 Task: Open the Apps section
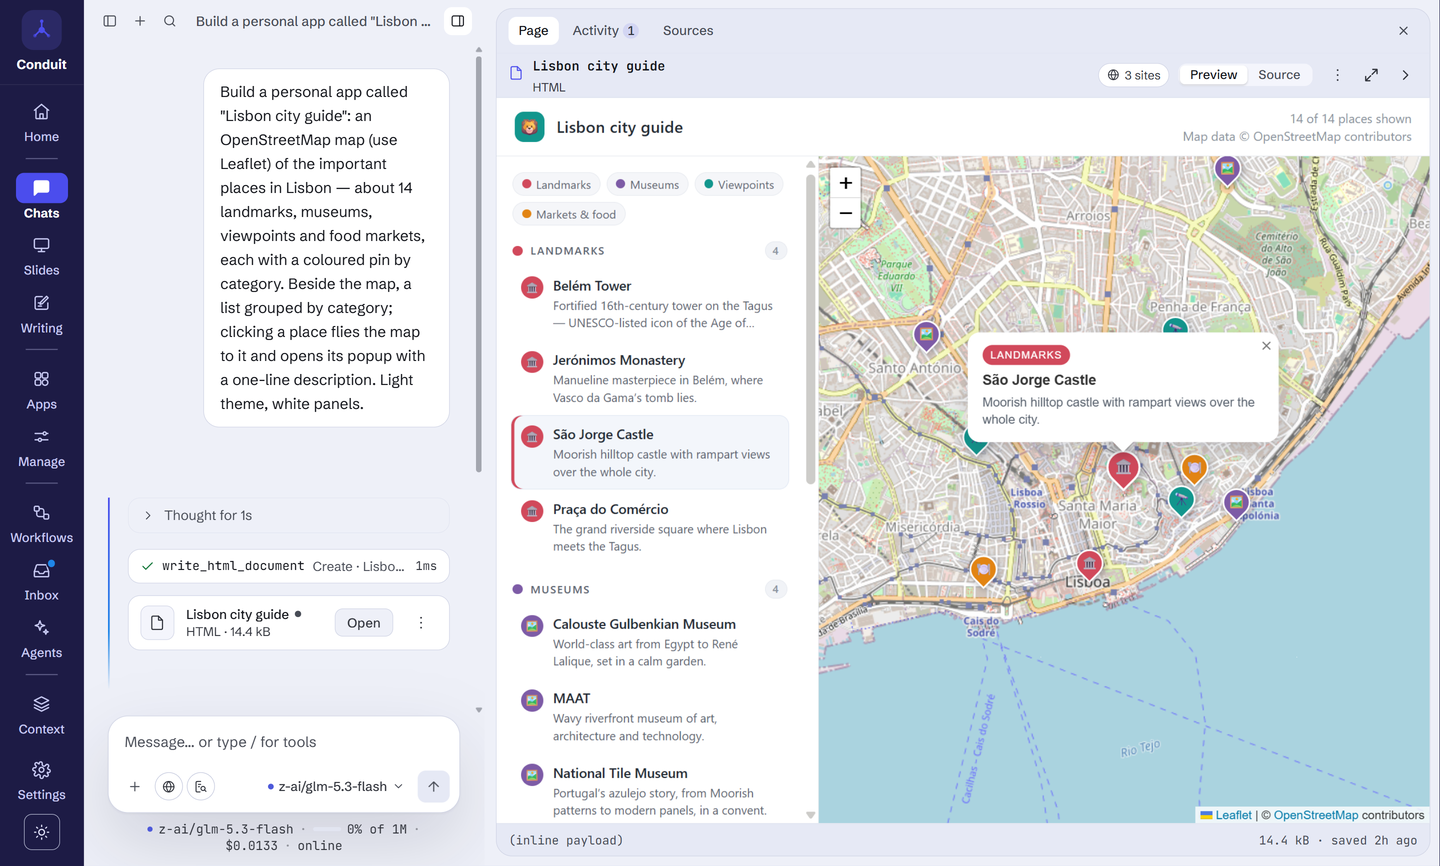[x=41, y=391]
